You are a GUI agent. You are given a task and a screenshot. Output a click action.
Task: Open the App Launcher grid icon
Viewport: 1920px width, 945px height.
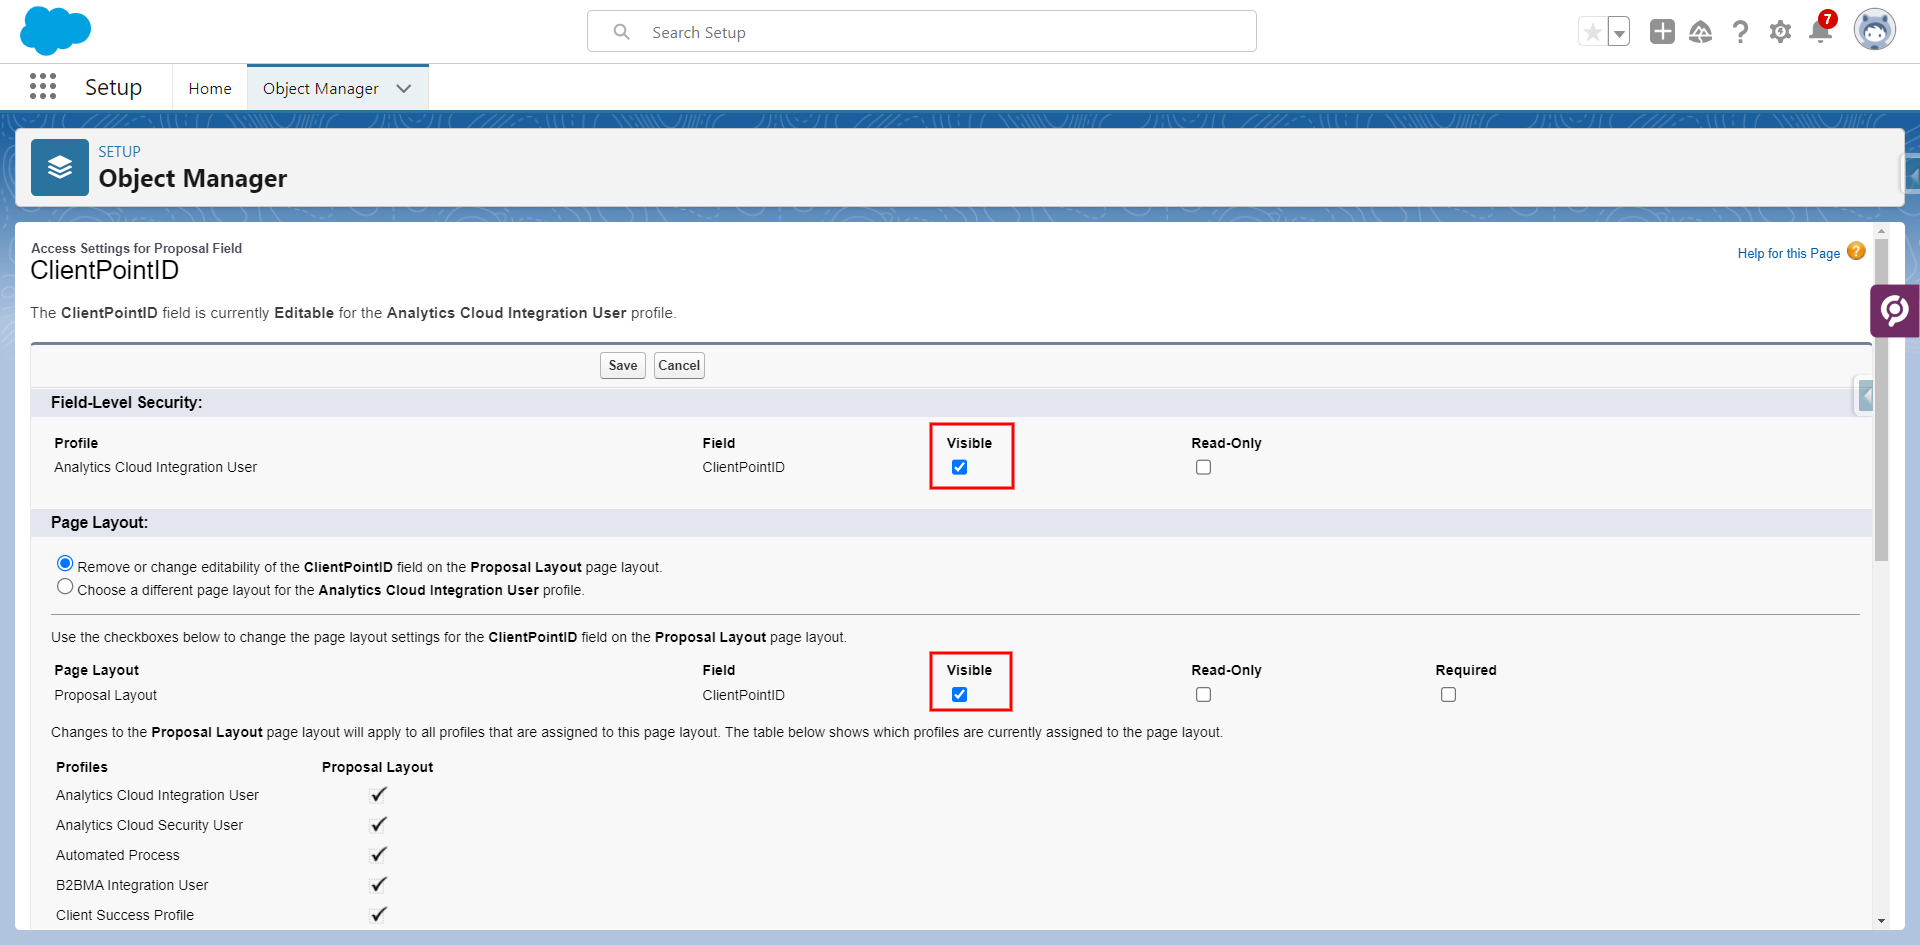click(x=43, y=87)
